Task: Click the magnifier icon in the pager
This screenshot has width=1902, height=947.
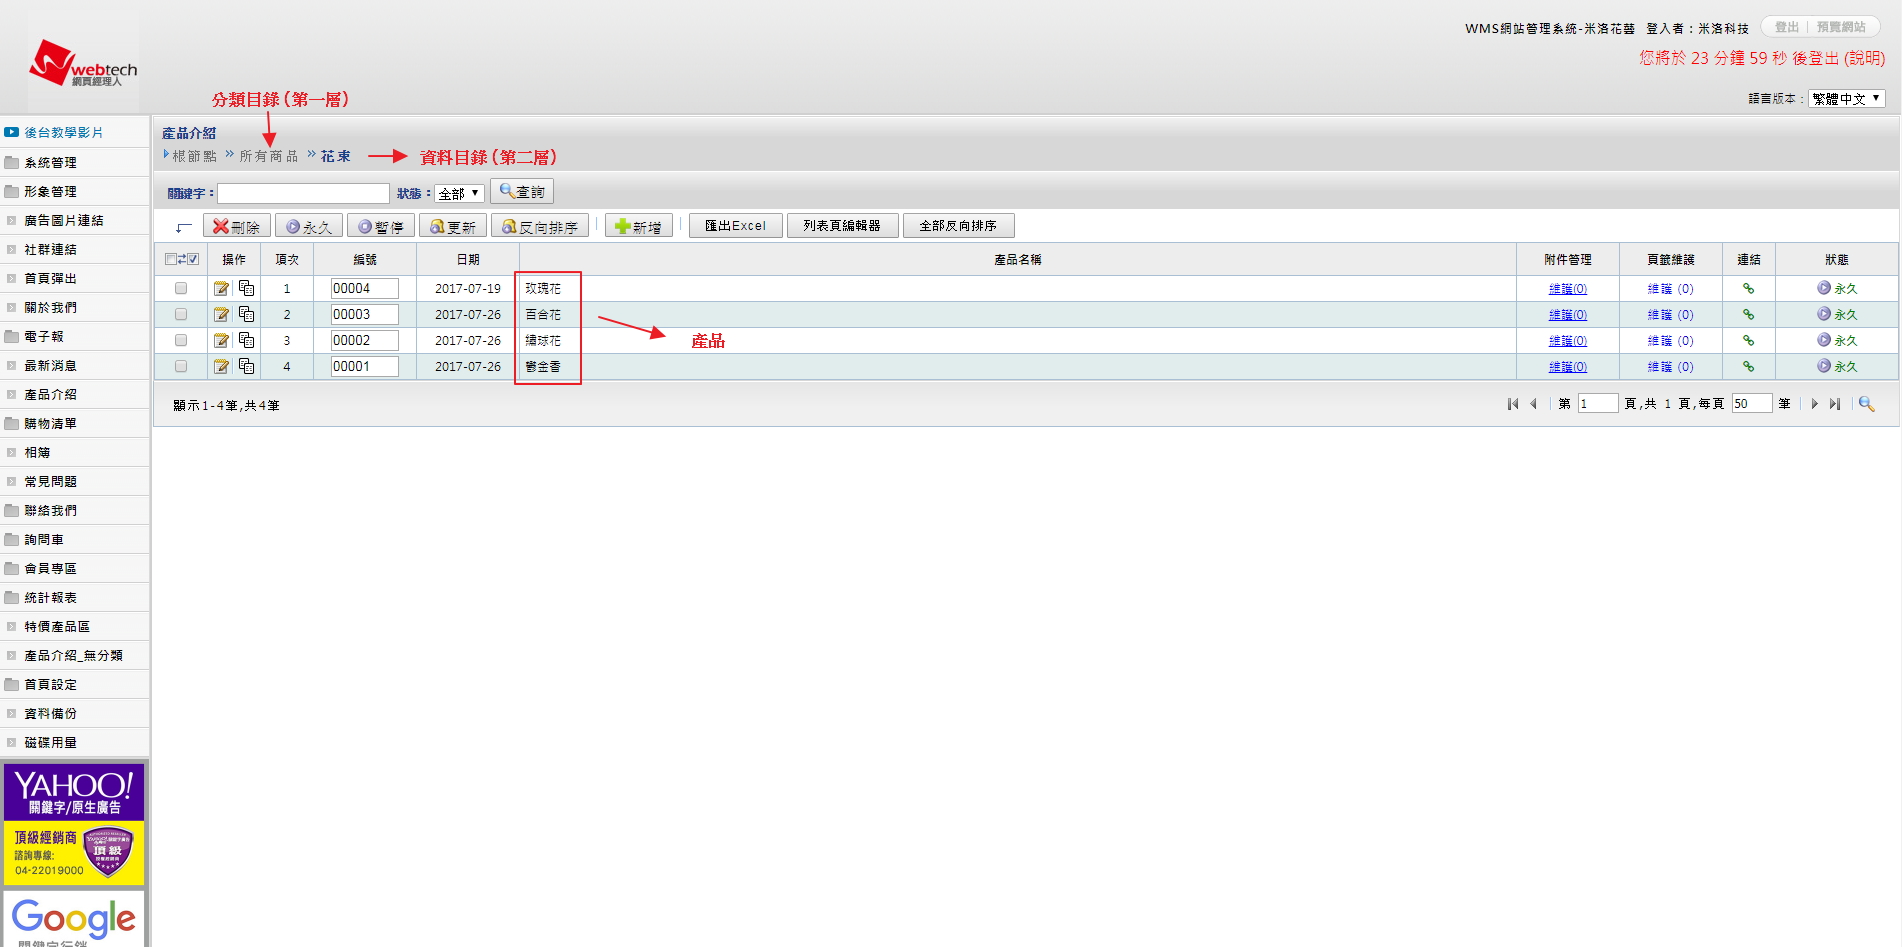Action: click(x=1866, y=404)
